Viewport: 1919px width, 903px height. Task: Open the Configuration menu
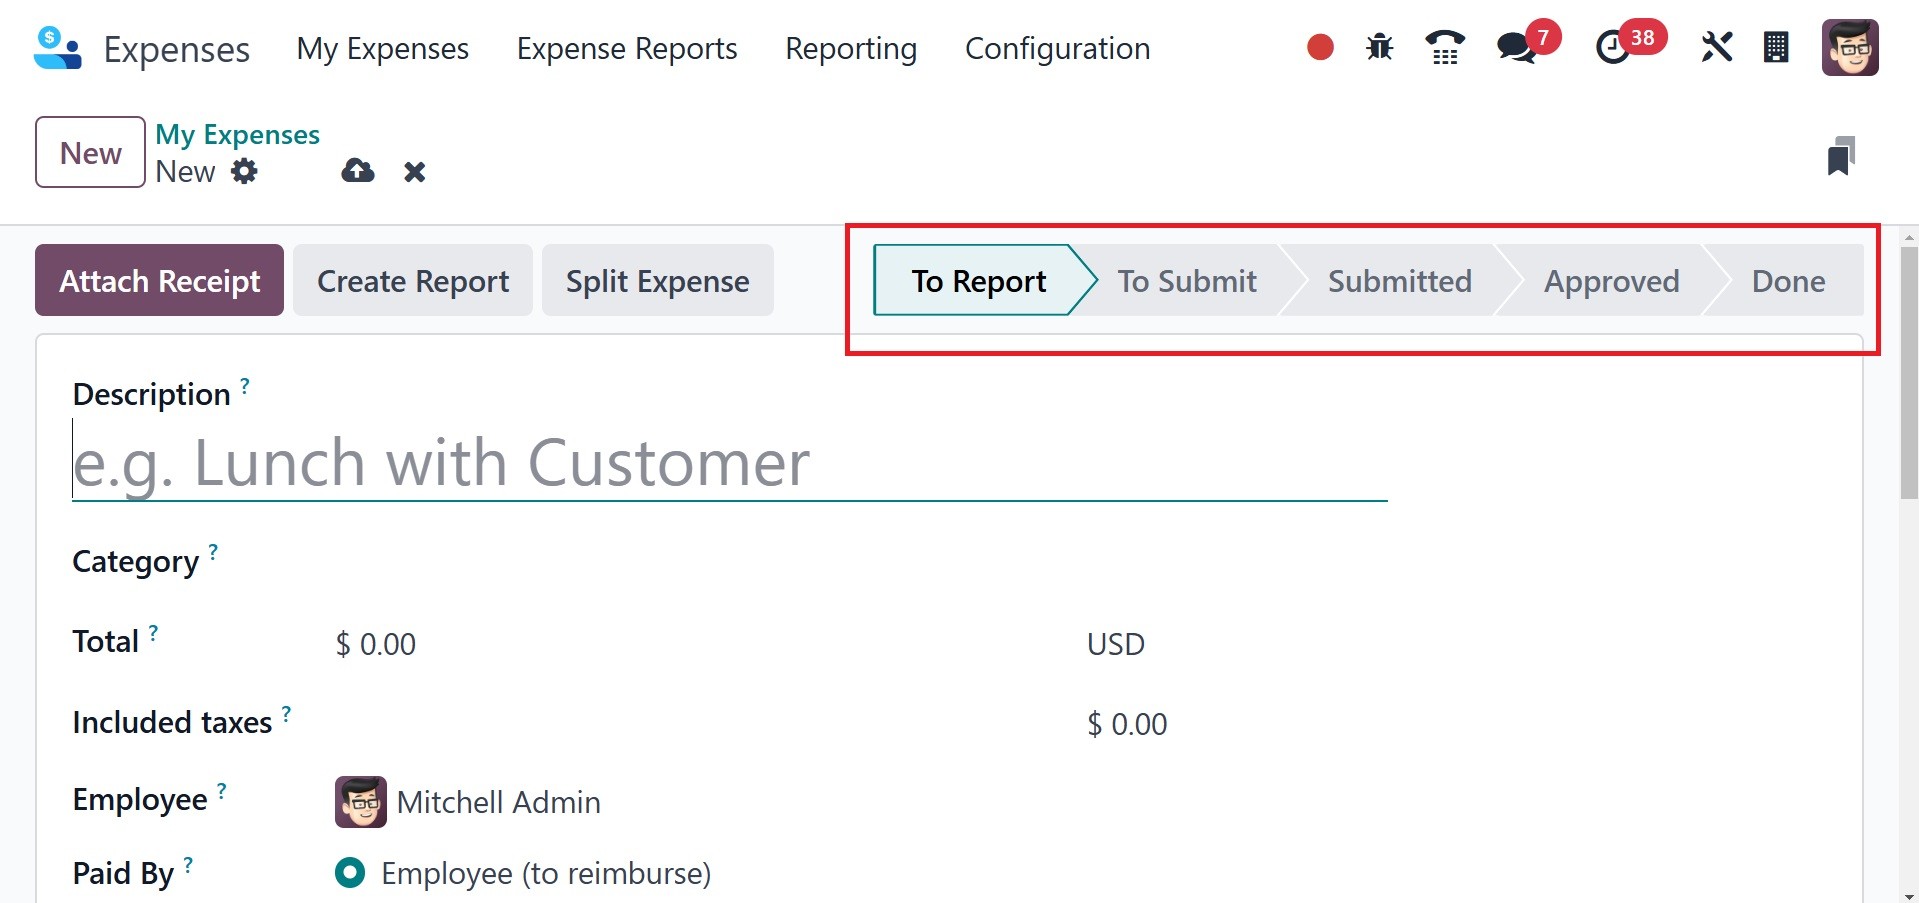point(1057,48)
